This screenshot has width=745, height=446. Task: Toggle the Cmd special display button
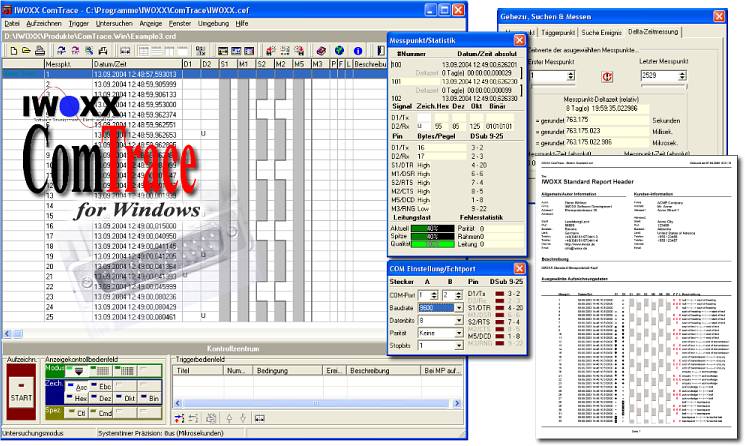click(101, 413)
